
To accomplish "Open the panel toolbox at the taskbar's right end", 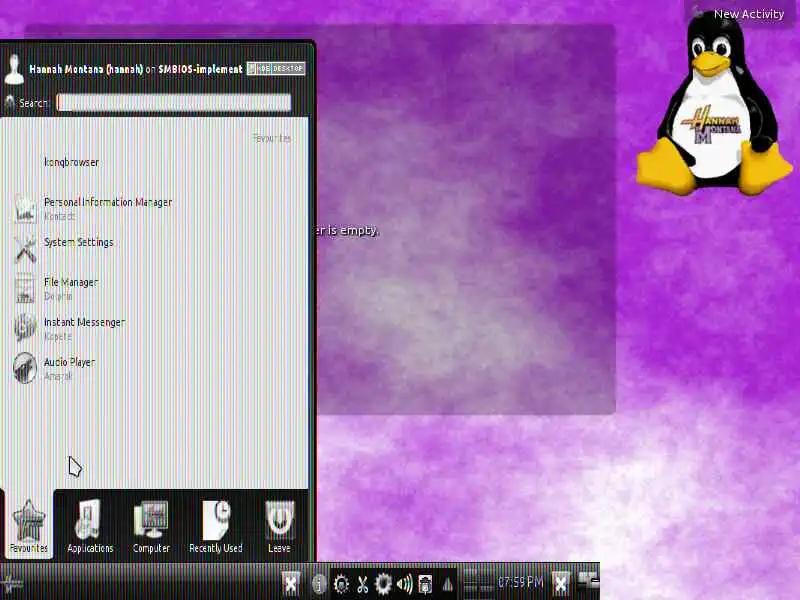I will pyautogui.click(x=588, y=582).
